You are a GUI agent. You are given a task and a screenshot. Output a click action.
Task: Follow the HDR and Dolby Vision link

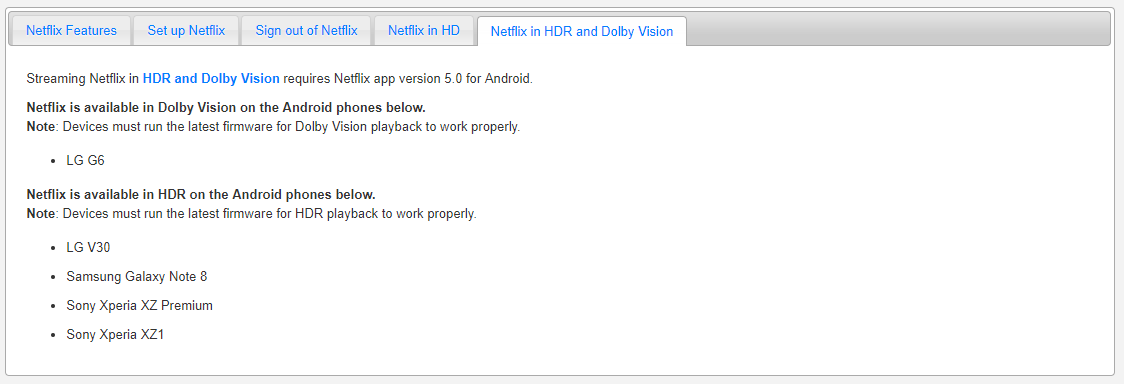(x=211, y=79)
